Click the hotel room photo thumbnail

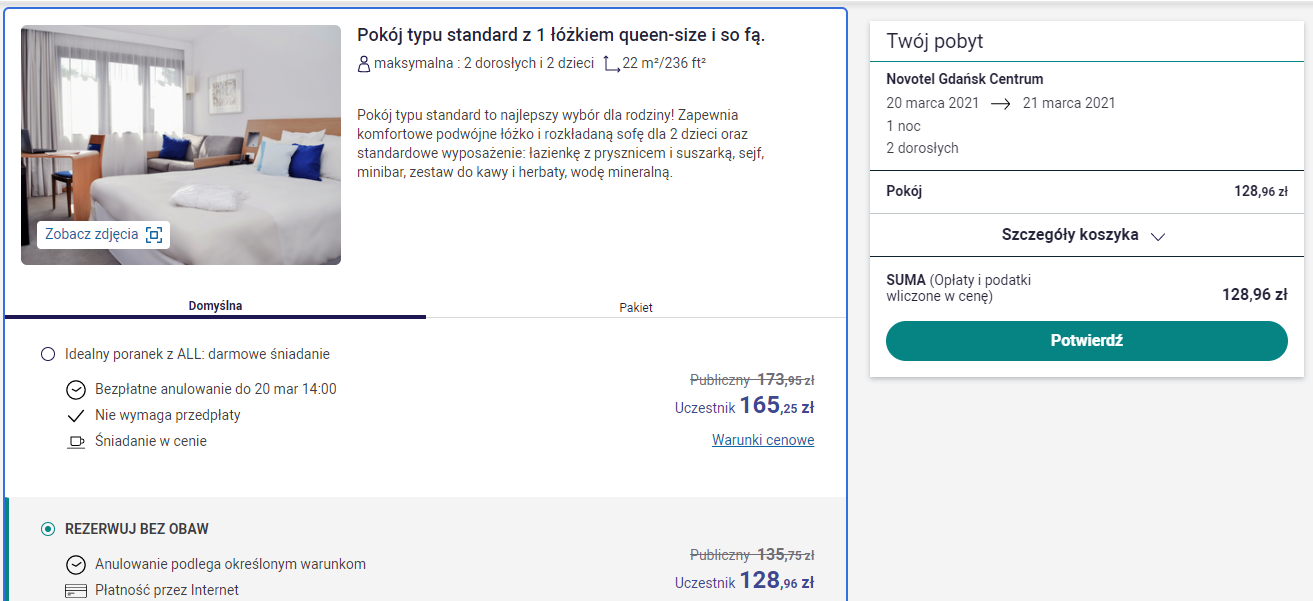point(181,145)
